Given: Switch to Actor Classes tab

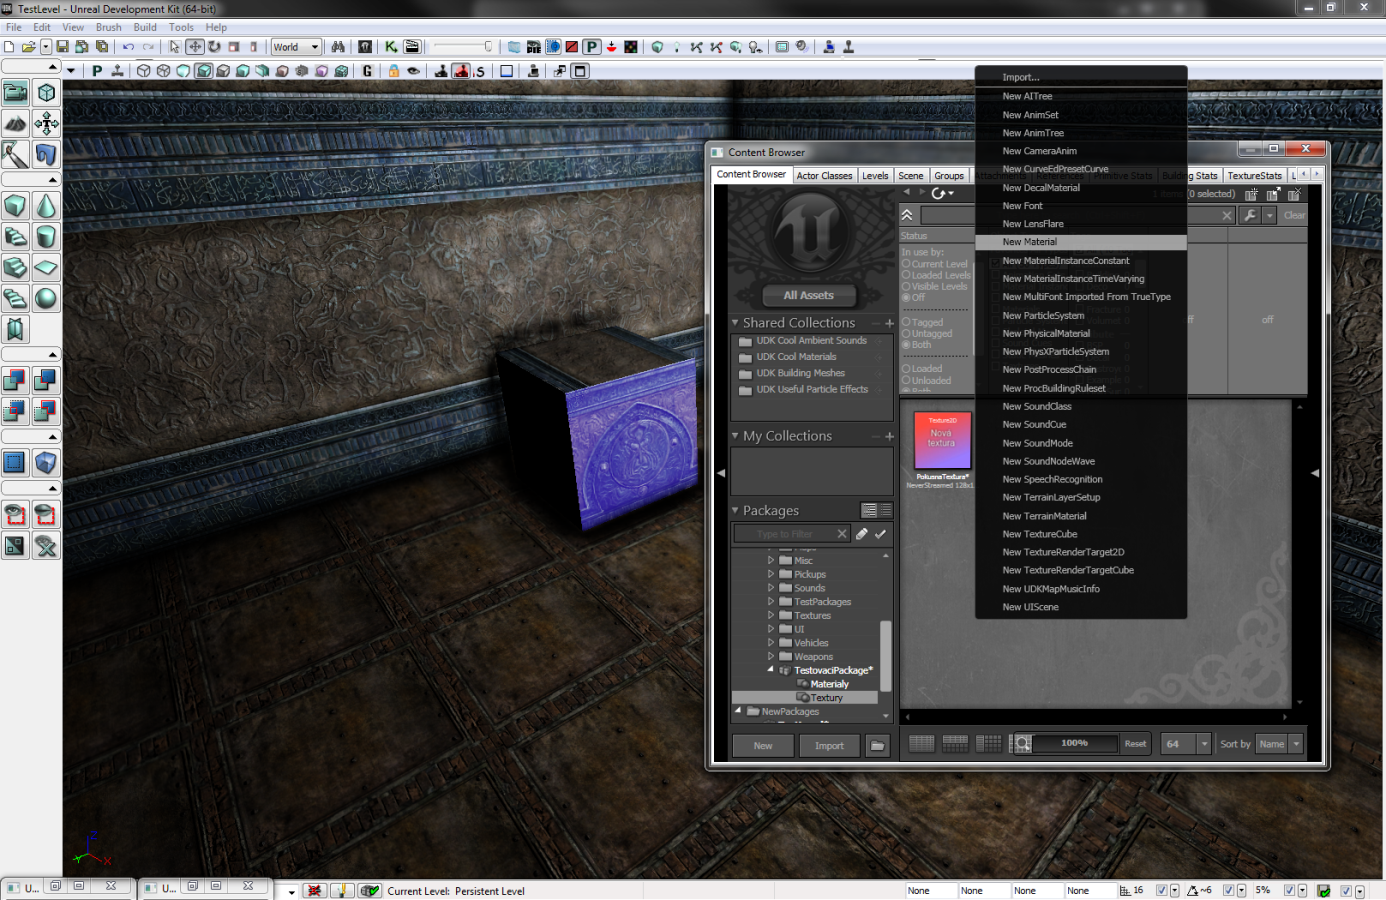Looking at the screenshot, I should click(x=825, y=176).
